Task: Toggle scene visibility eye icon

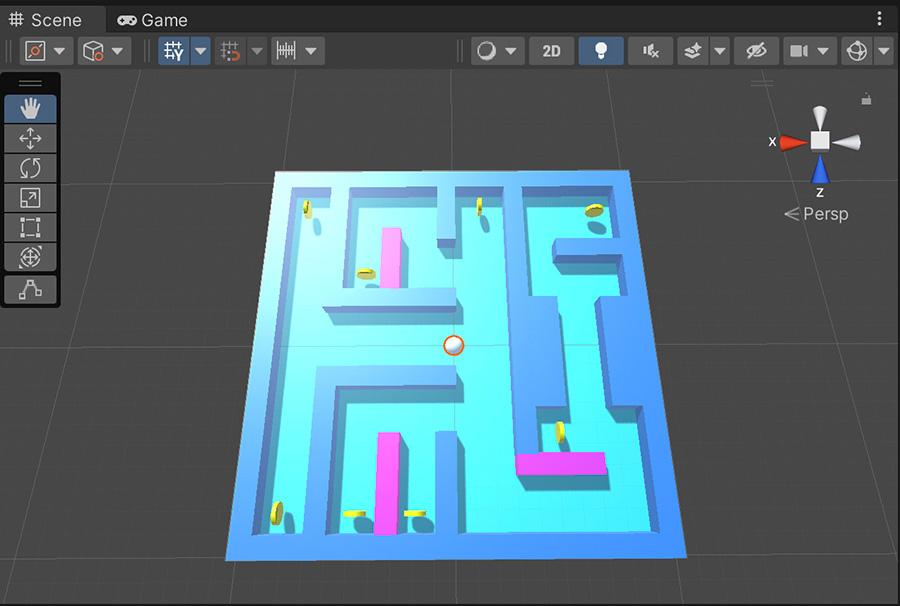Action: point(756,51)
